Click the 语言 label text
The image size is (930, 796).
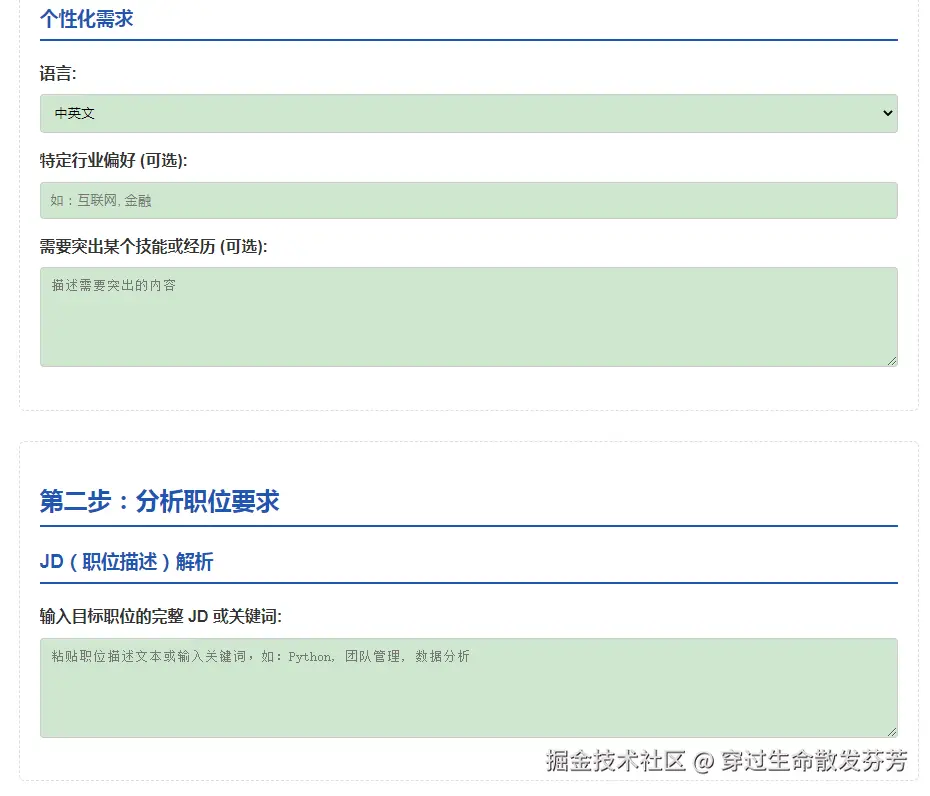coord(54,72)
